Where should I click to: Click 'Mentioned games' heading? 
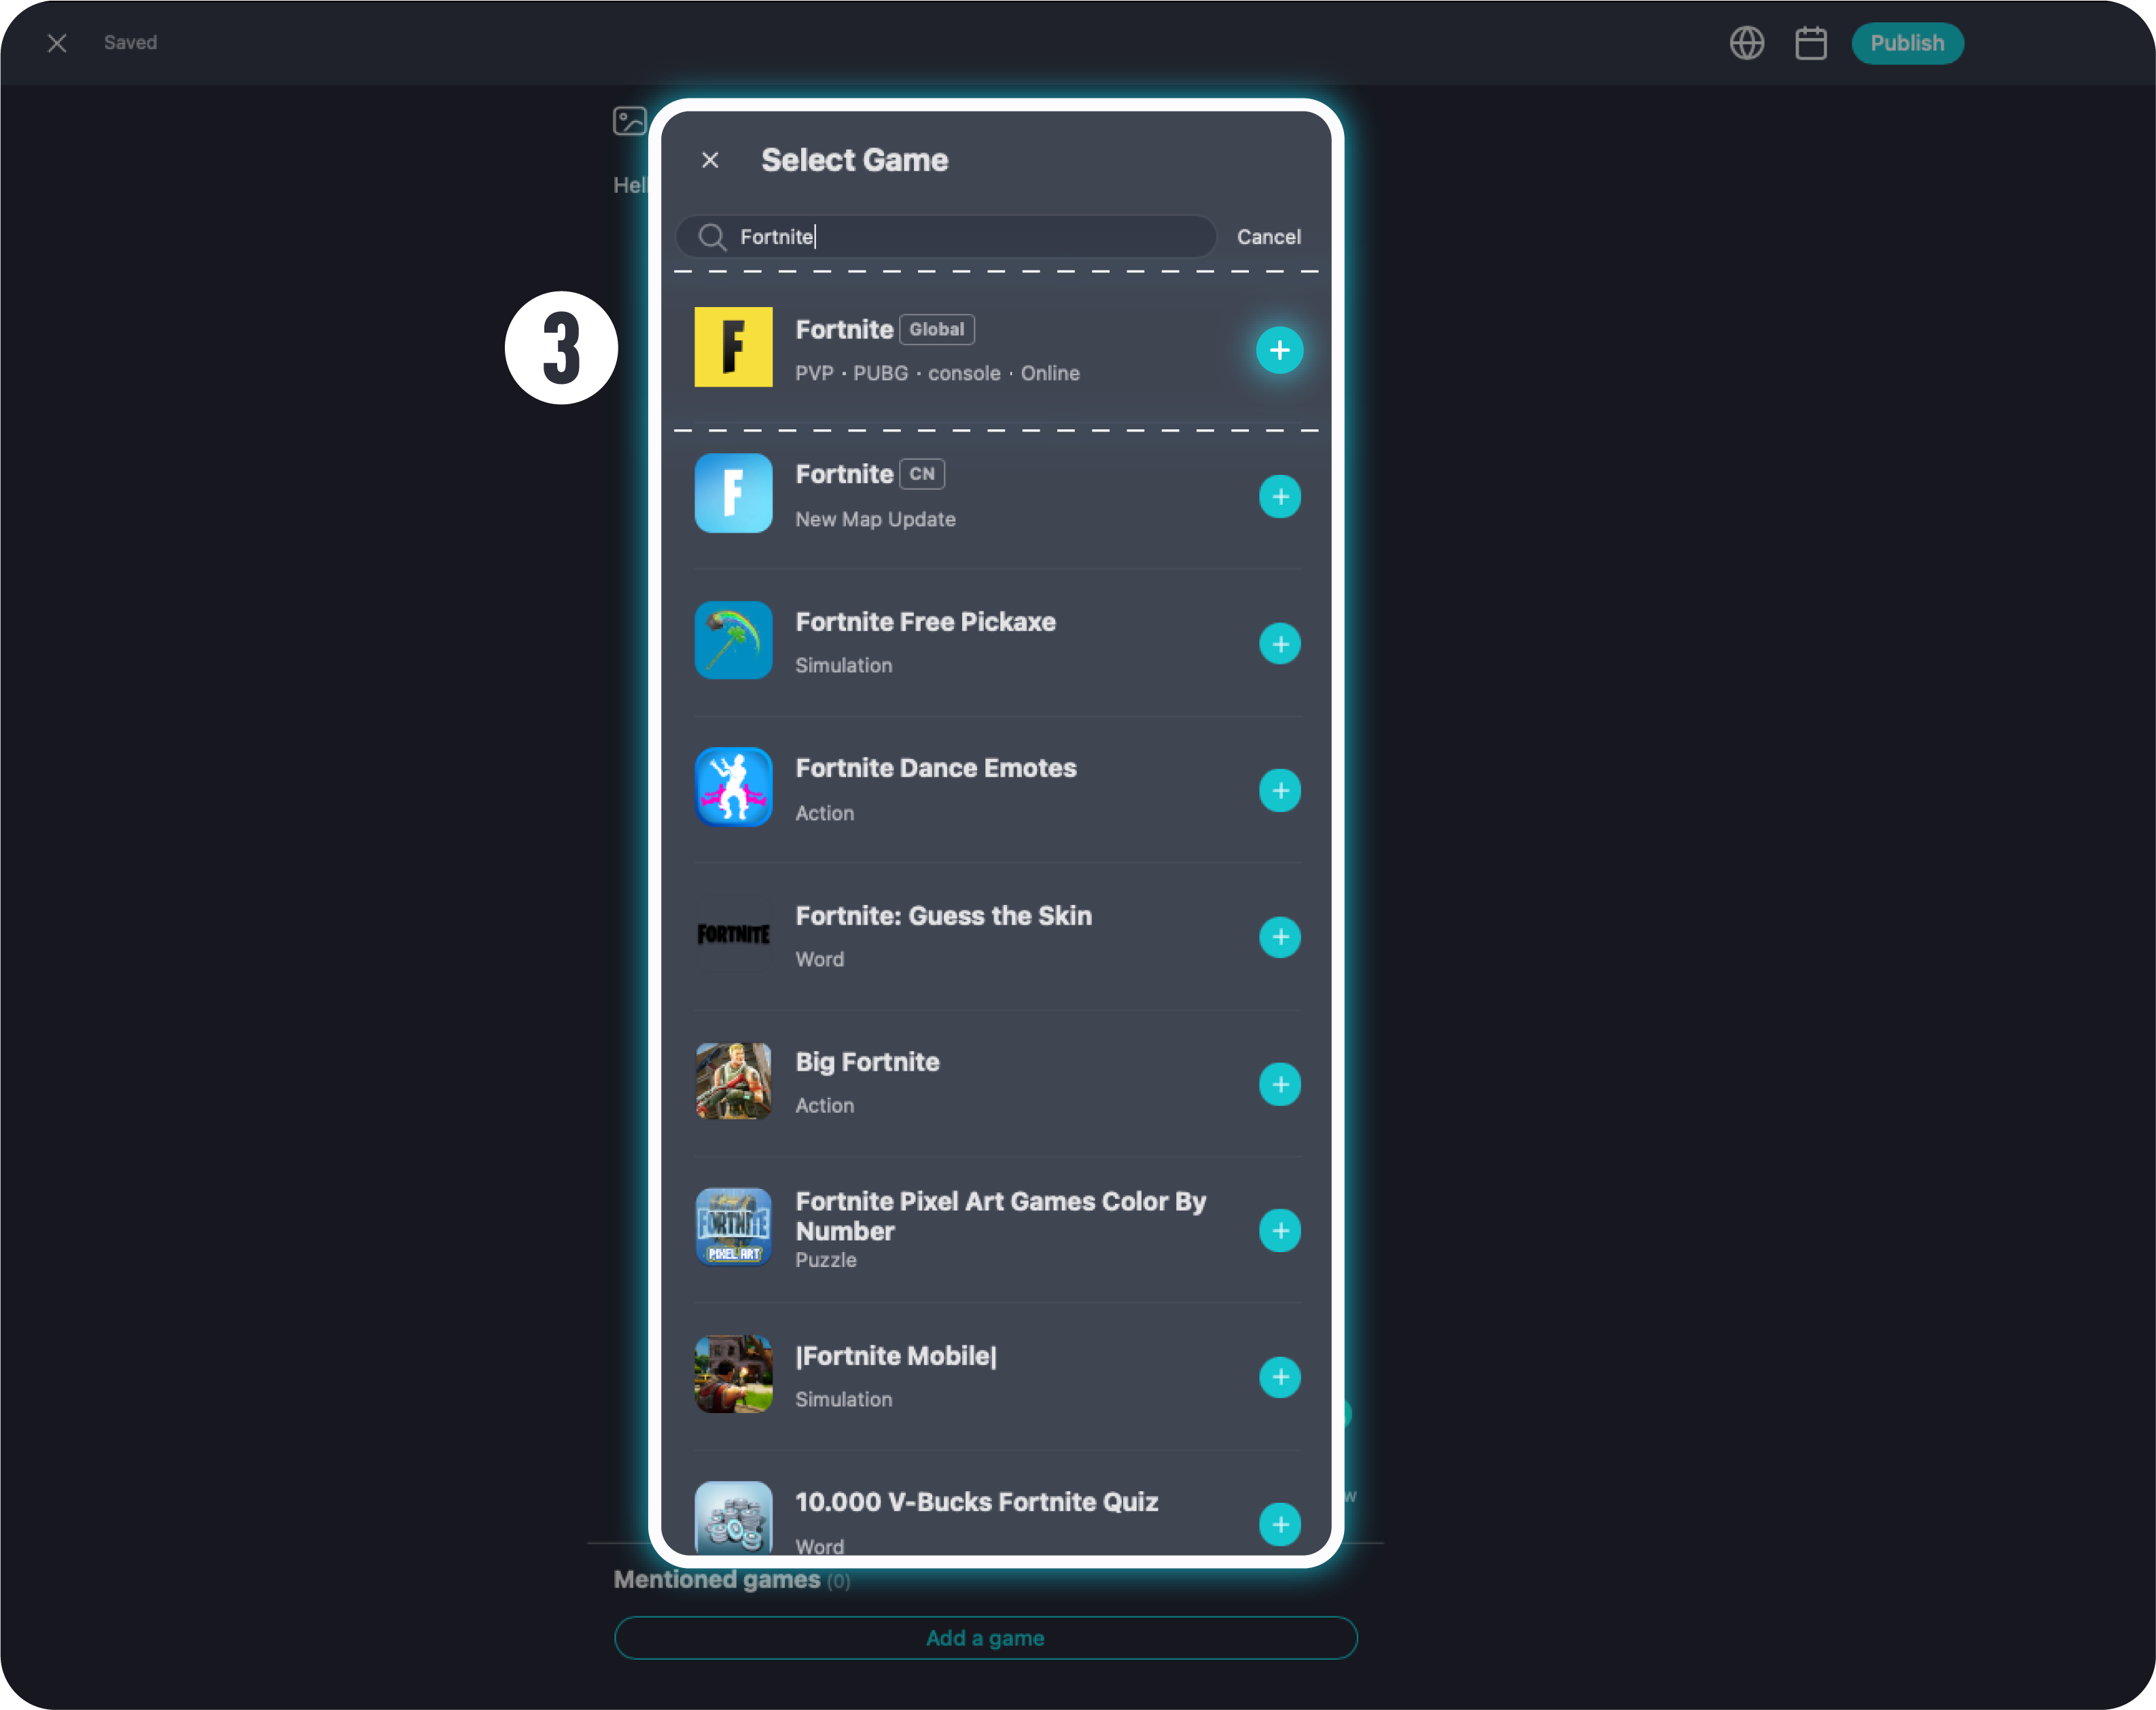(x=716, y=1580)
